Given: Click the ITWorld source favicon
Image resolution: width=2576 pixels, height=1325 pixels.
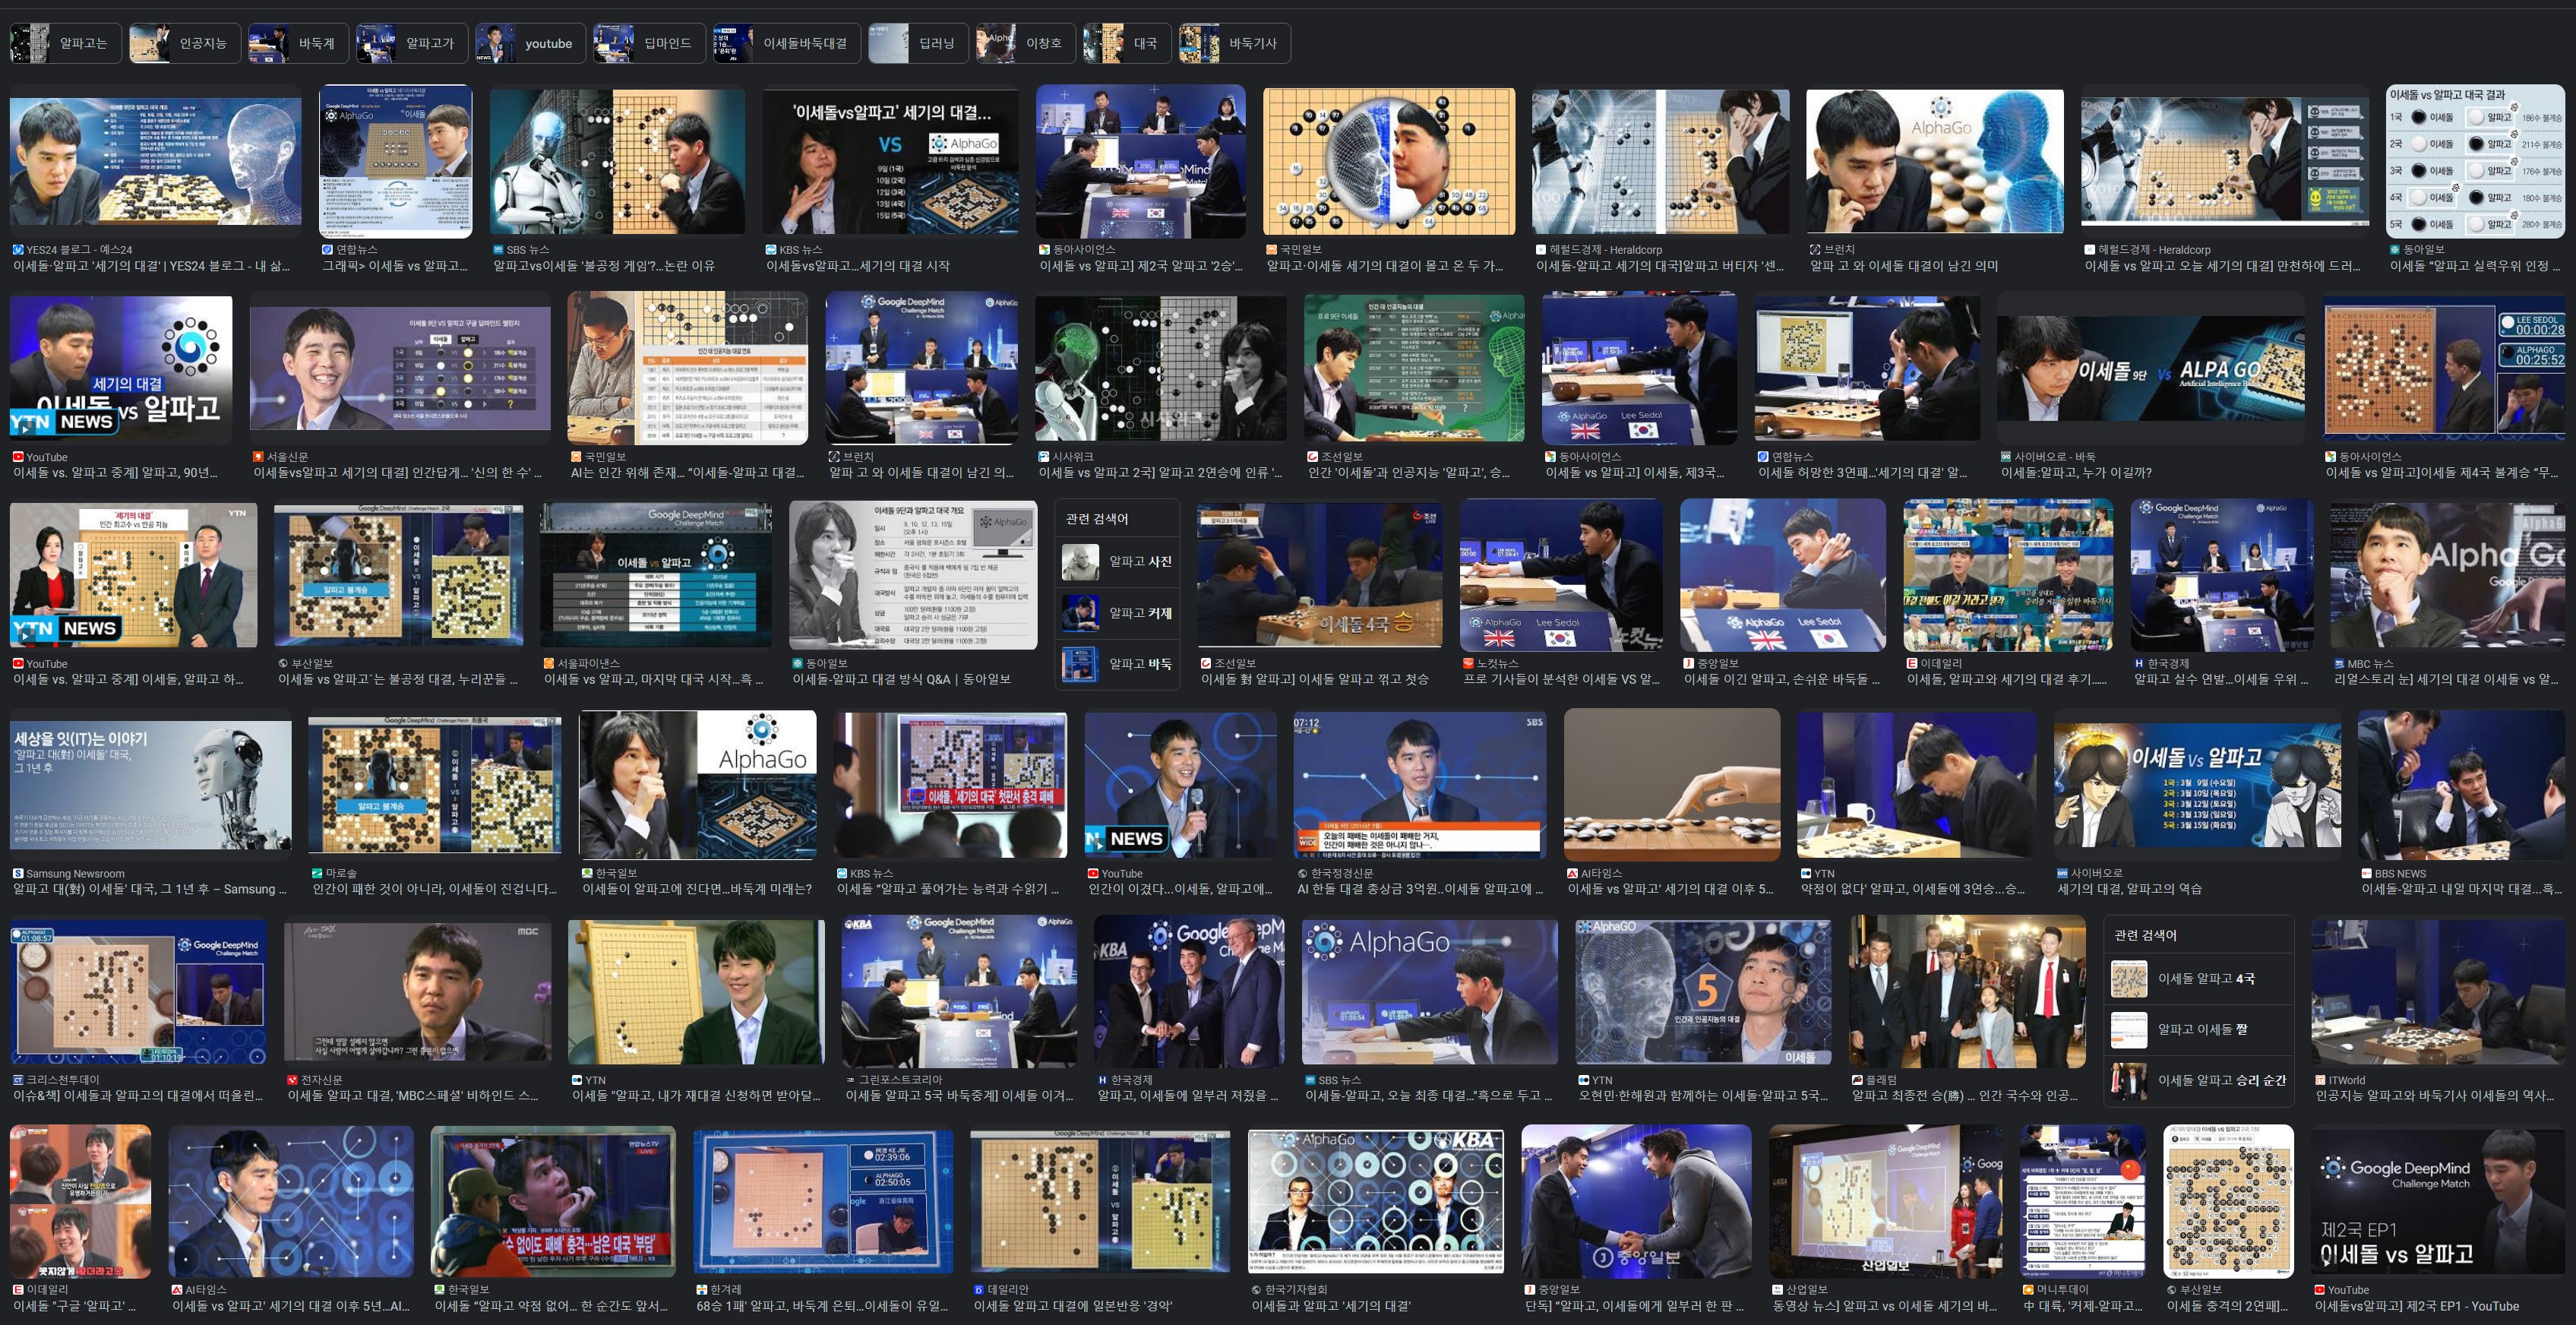Looking at the screenshot, I should click(2320, 1081).
